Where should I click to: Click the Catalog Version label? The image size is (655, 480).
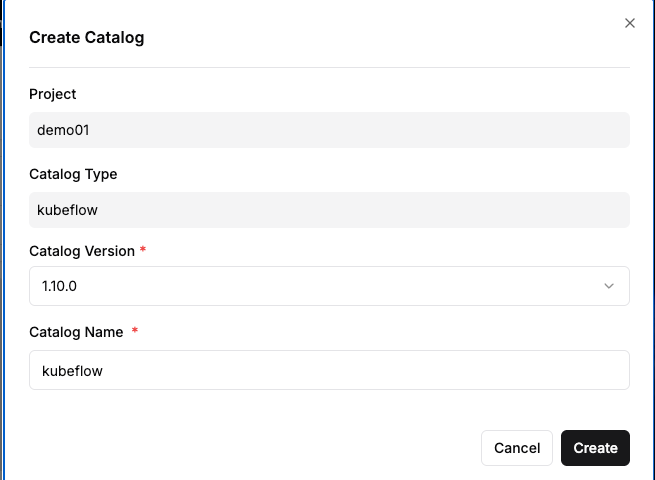pos(82,251)
